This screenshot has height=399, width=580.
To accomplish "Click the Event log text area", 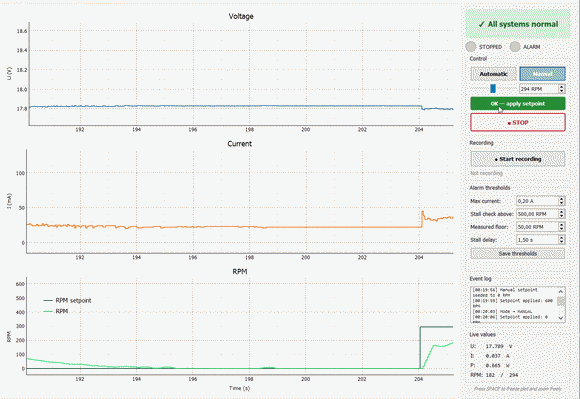I will [514, 304].
